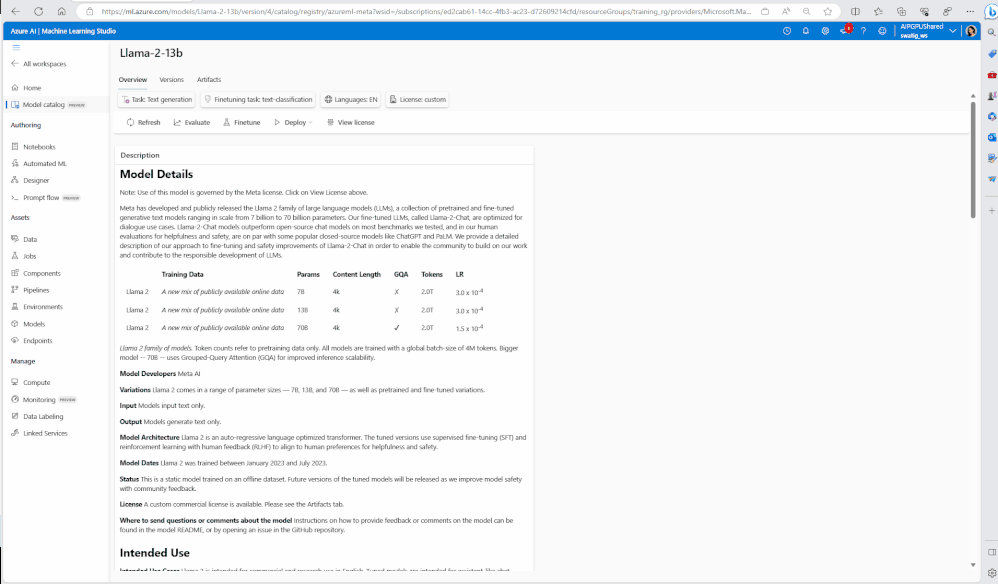Open Prompt flow section
The image size is (998, 584).
(x=46, y=198)
